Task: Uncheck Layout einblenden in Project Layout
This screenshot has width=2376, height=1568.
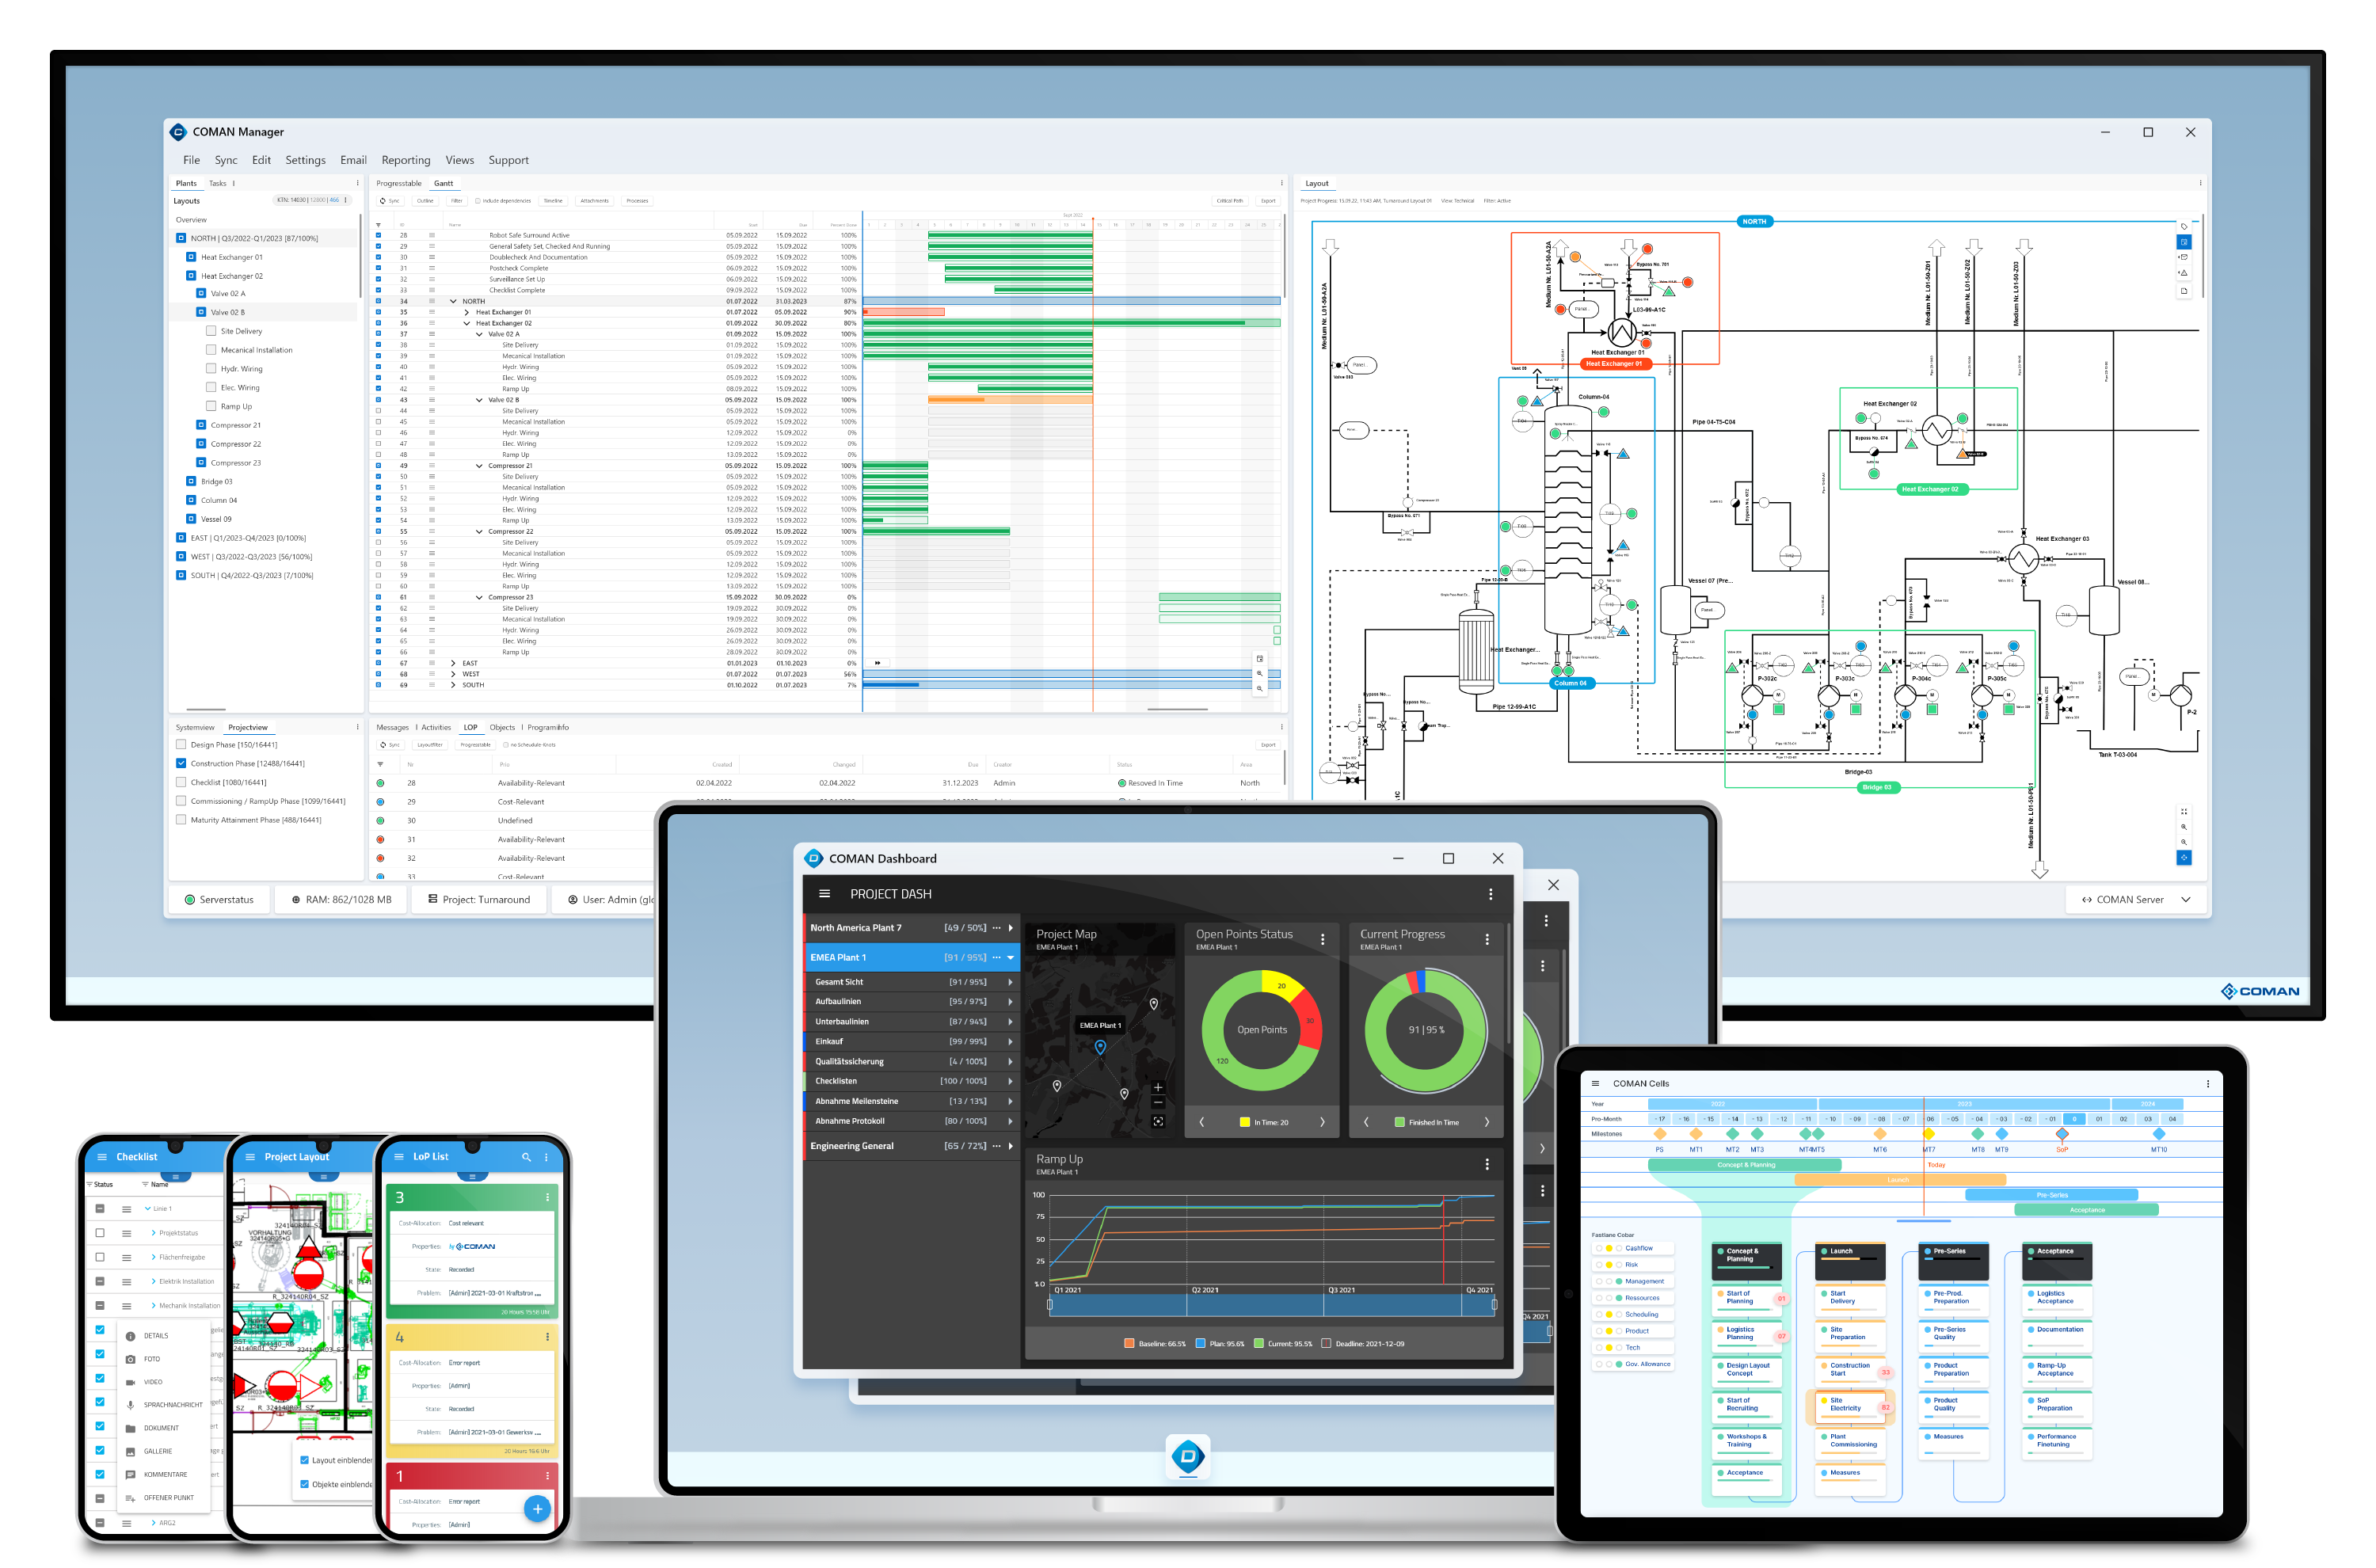Action: click(305, 1460)
